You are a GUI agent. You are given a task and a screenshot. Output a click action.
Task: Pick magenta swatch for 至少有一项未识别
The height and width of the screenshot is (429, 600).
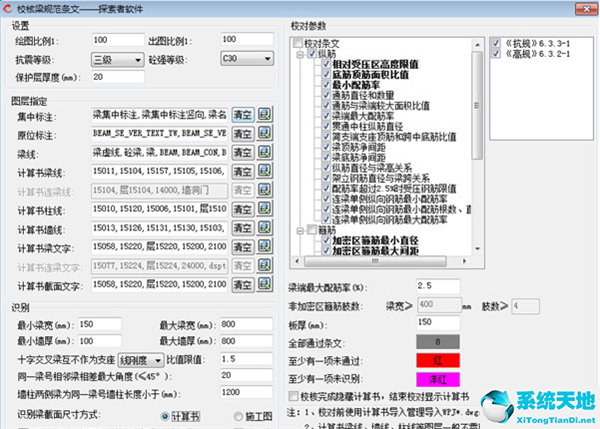click(x=438, y=379)
